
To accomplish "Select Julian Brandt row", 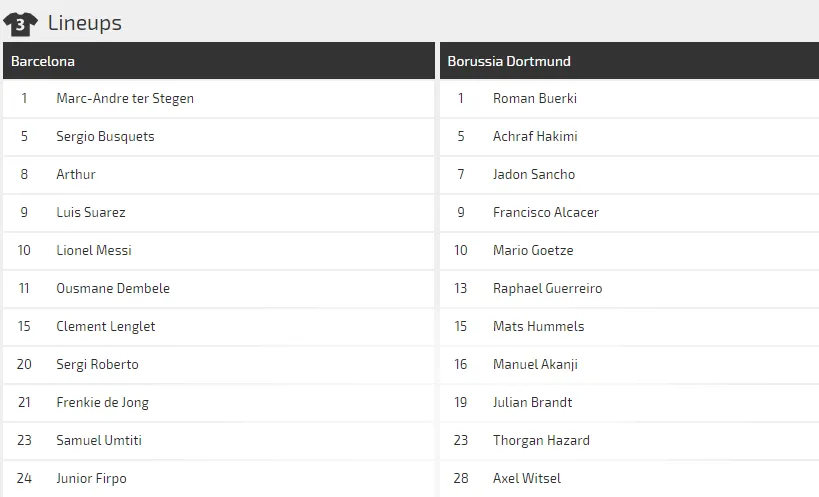I will pos(533,402).
